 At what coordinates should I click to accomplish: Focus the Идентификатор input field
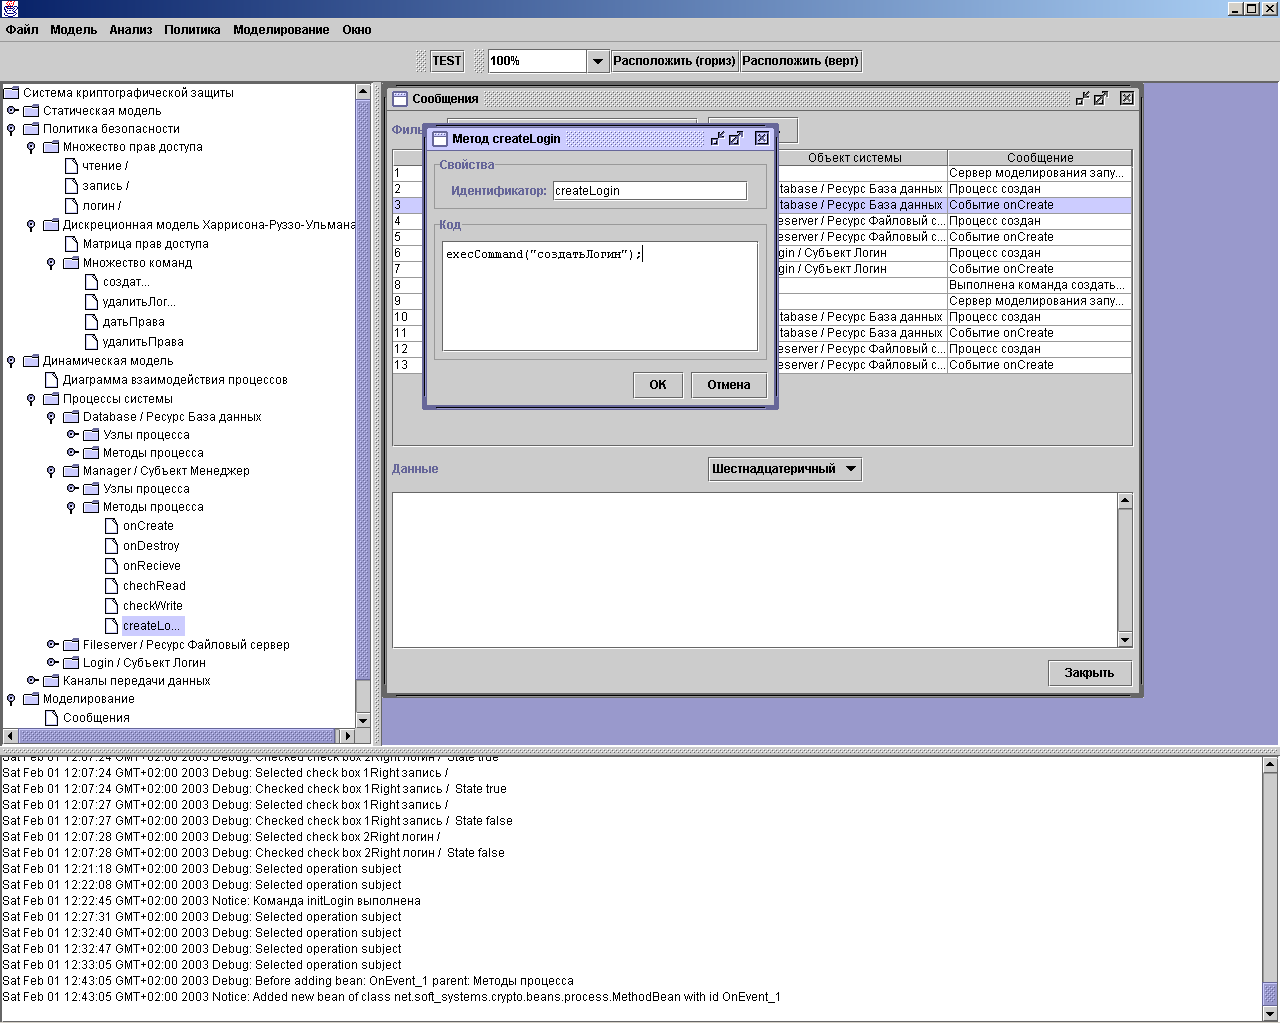click(650, 191)
